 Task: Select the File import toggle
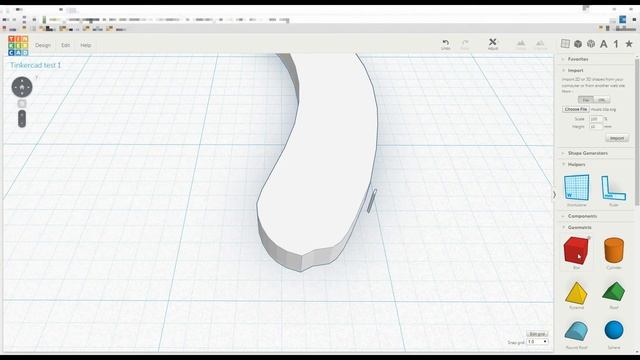tap(586, 100)
